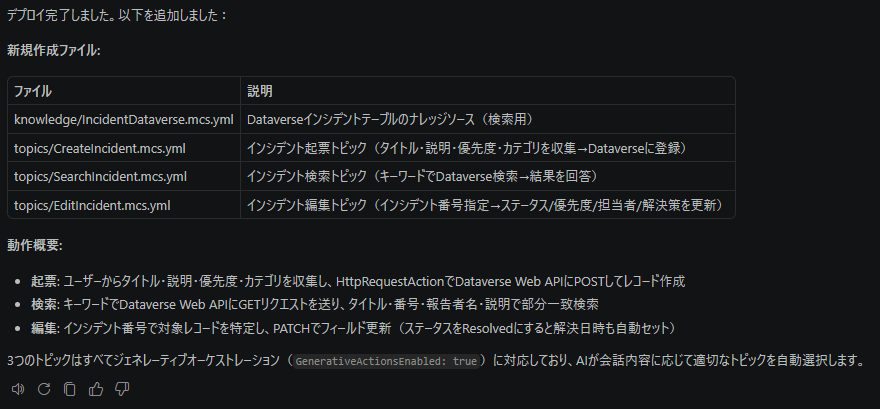
Task: Give the response a thumbs up
Action: click(x=96, y=389)
